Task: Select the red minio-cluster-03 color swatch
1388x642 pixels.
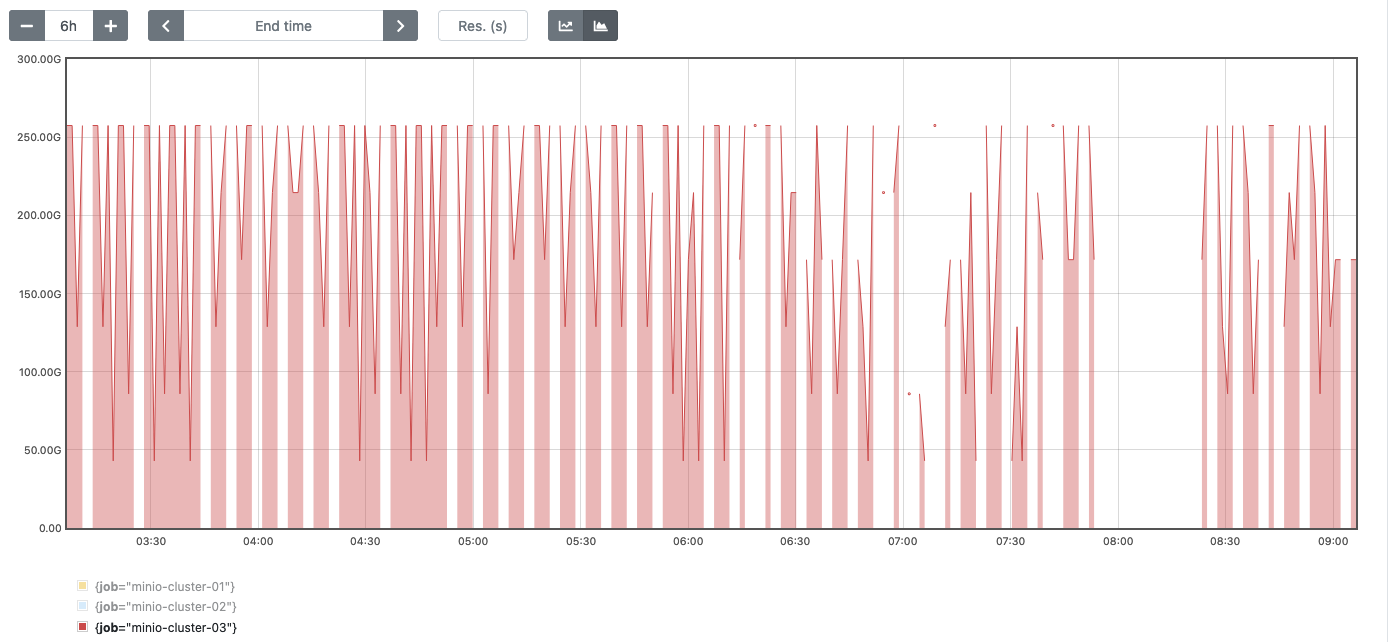Action: point(82,628)
